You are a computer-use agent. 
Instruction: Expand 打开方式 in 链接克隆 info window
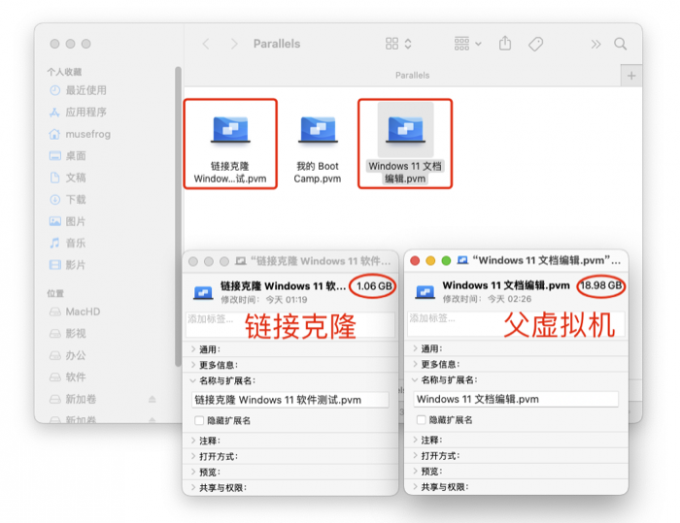pyautogui.click(x=193, y=456)
